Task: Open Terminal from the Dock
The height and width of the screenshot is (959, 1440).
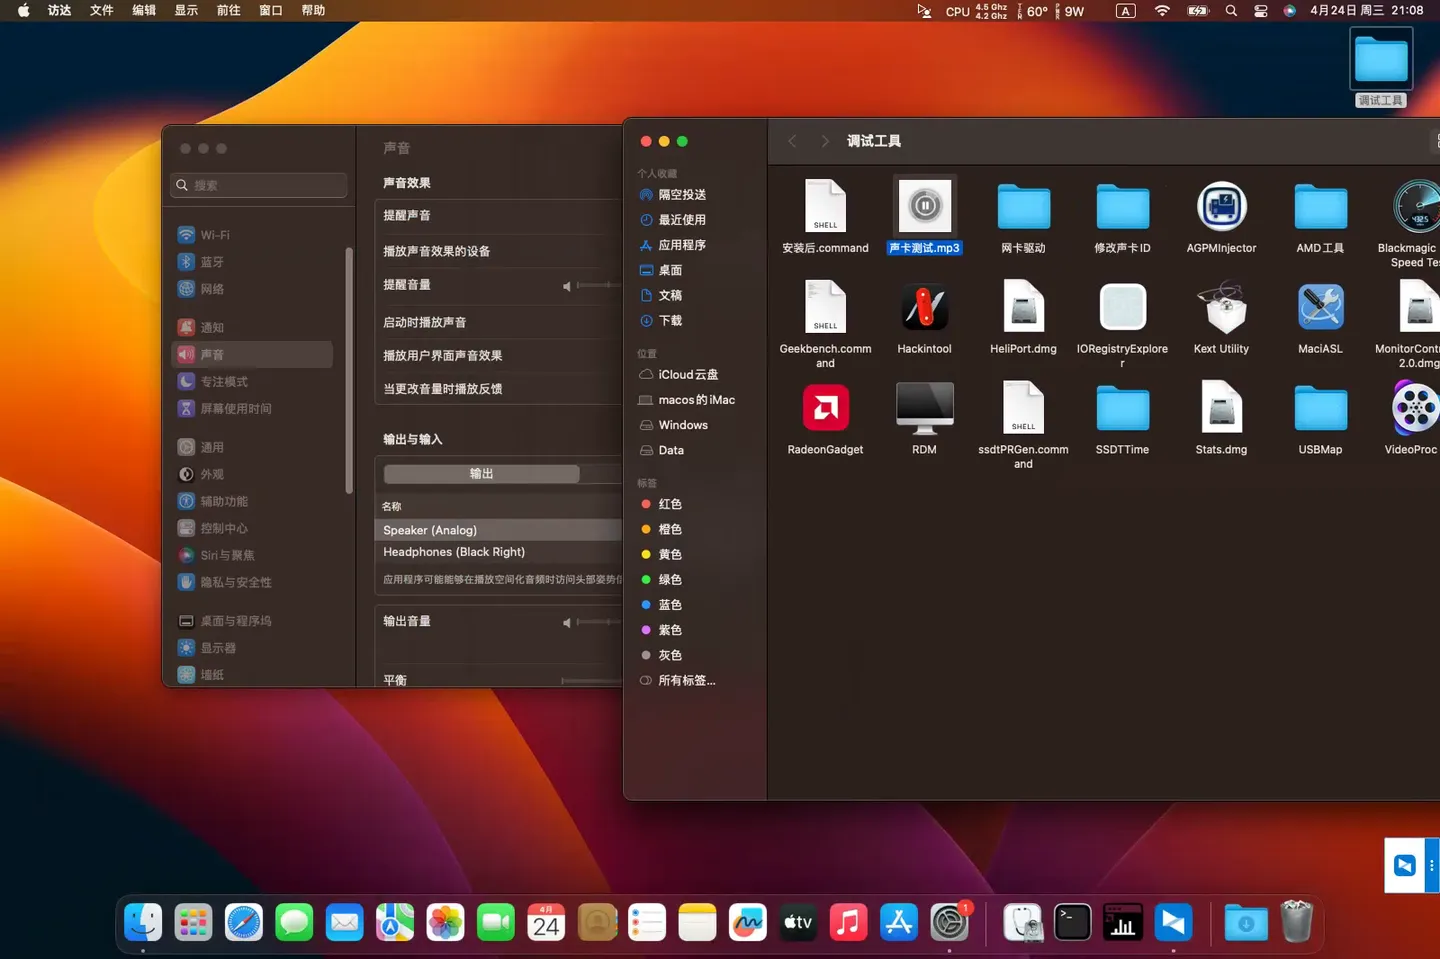Action: (1072, 922)
